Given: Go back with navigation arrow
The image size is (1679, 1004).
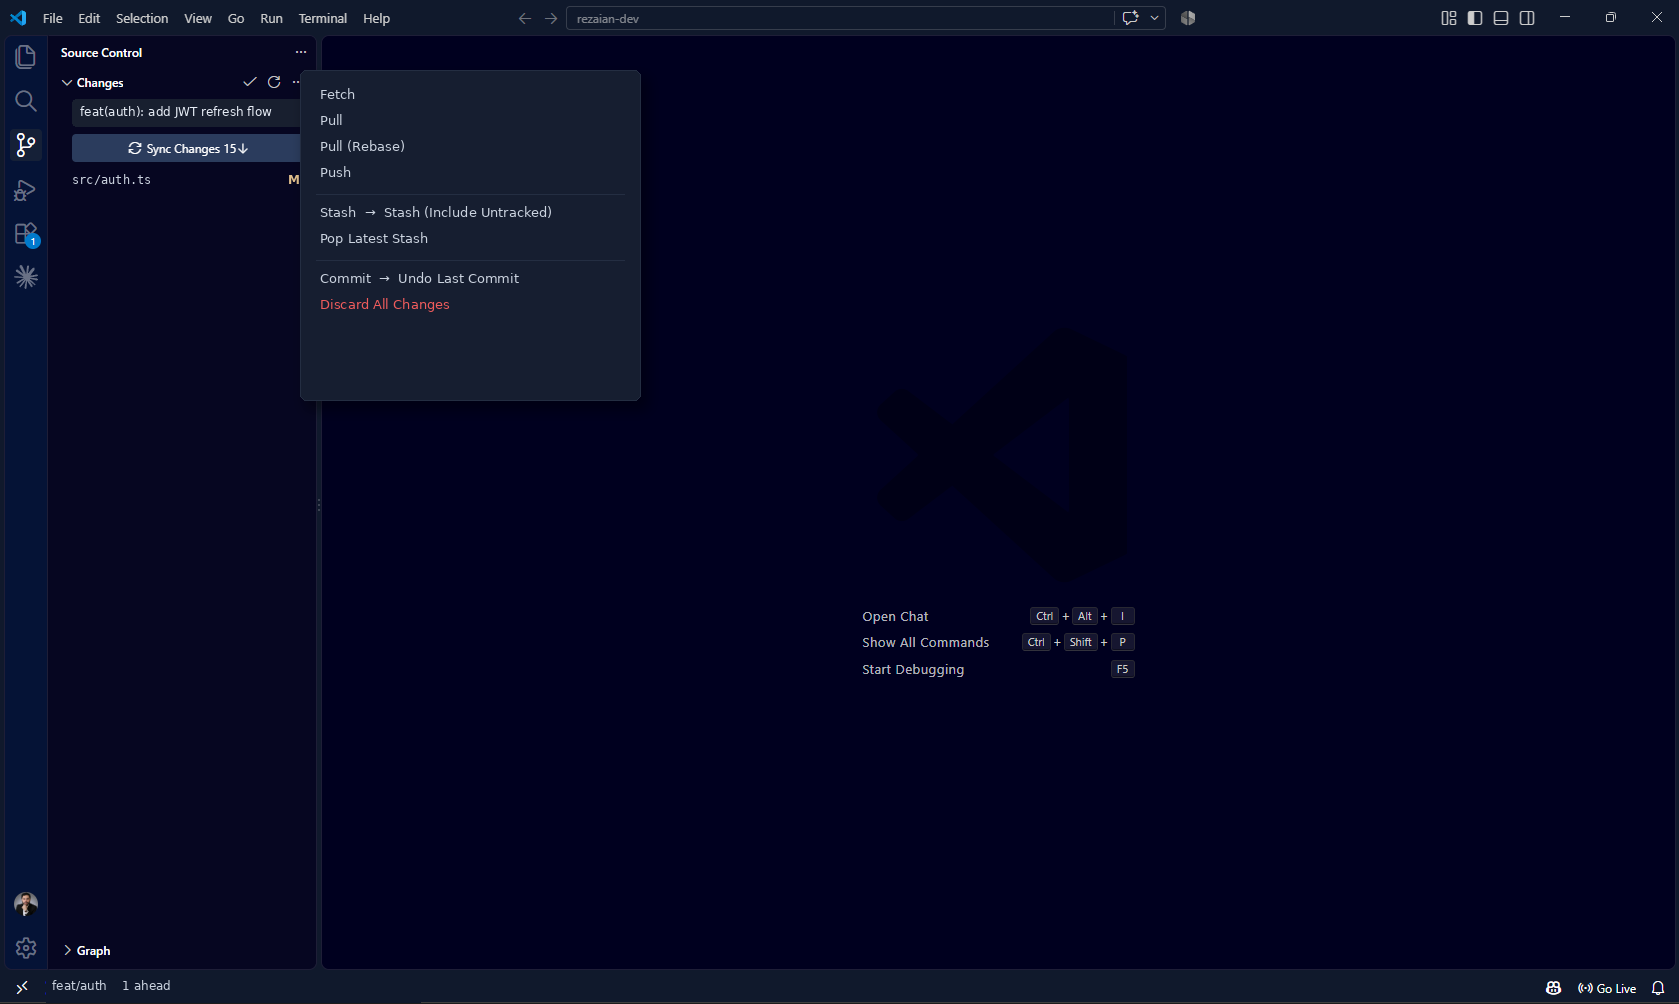Looking at the screenshot, I should point(525,18).
